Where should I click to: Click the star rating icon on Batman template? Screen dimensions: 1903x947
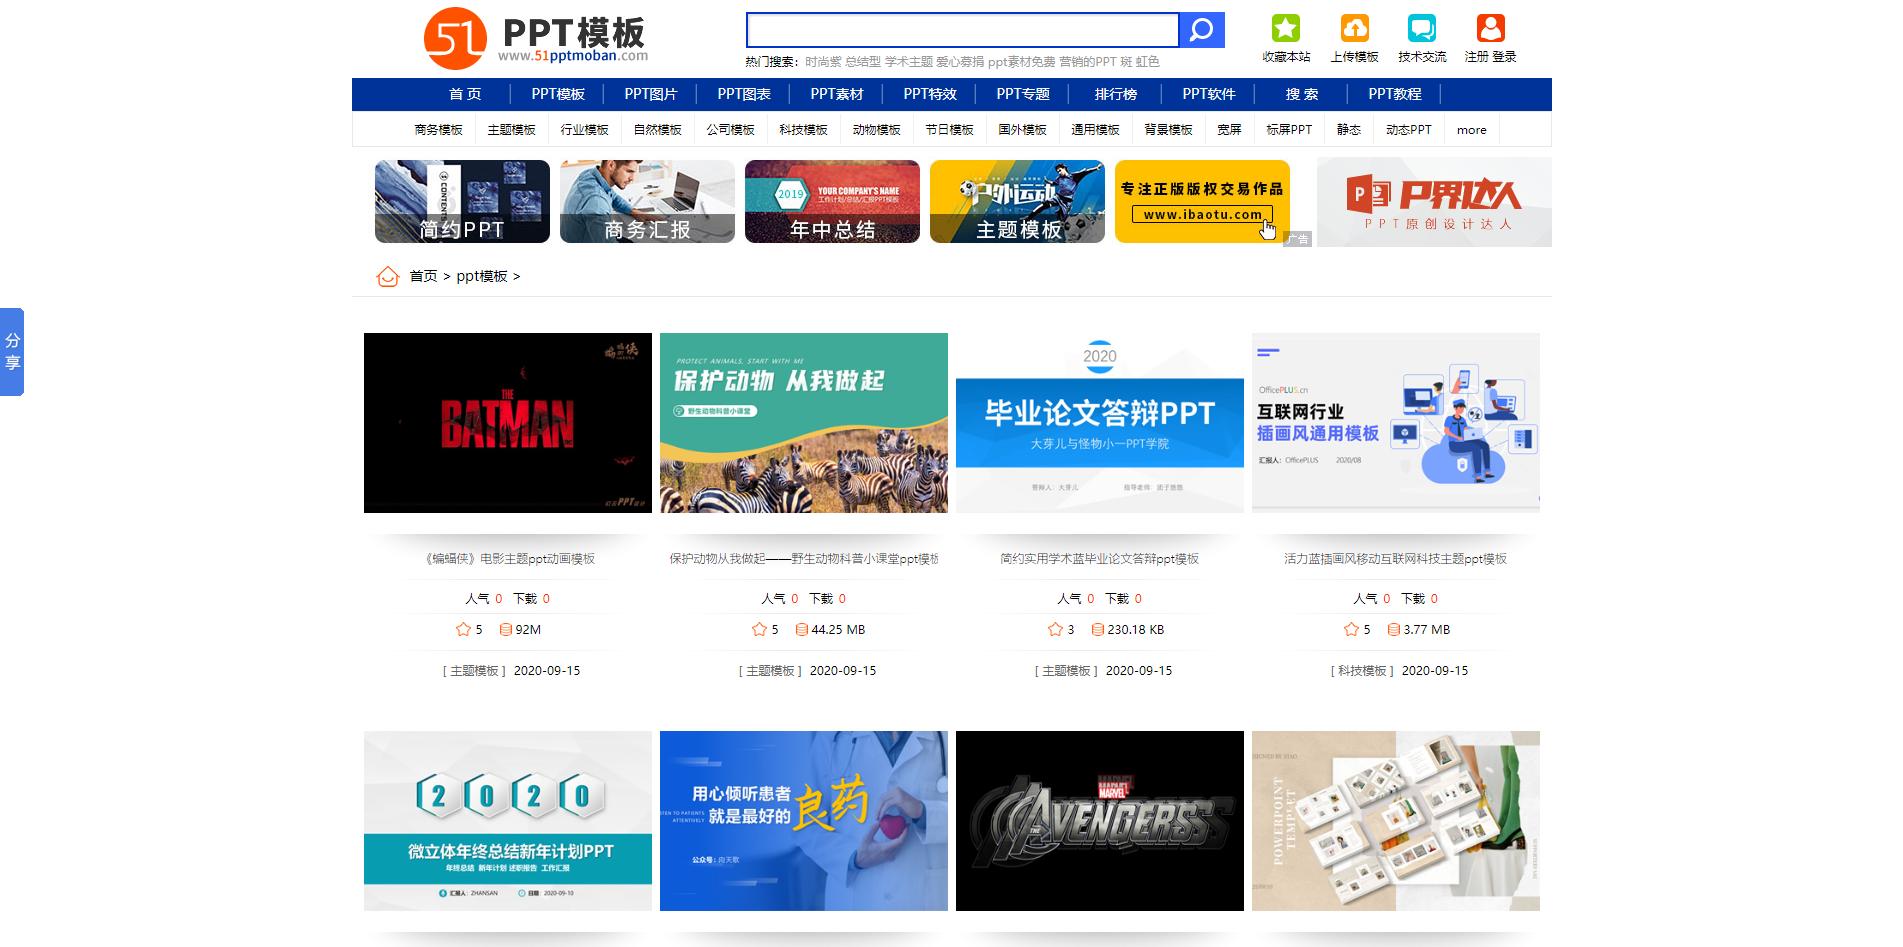point(463,630)
